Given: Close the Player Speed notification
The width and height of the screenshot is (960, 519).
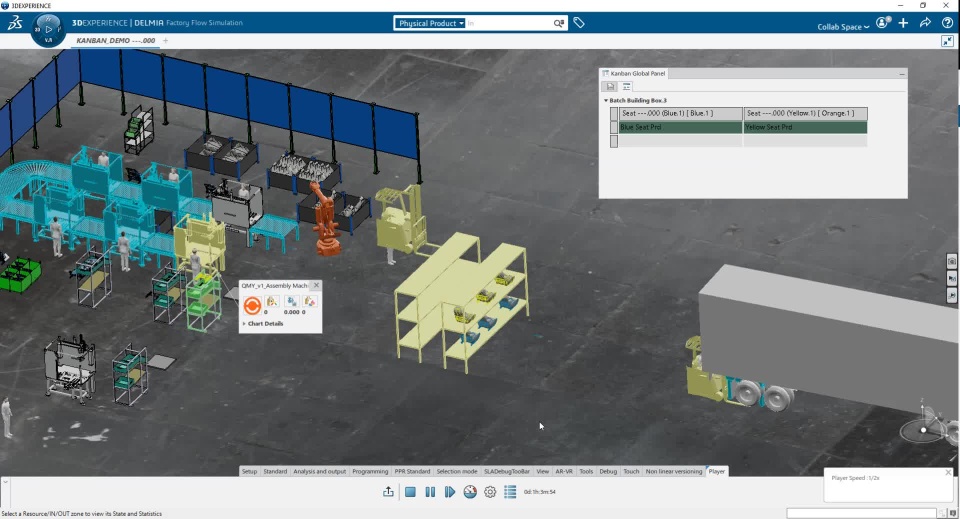Looking at the screenshot, I should click(x=948, y=472).
